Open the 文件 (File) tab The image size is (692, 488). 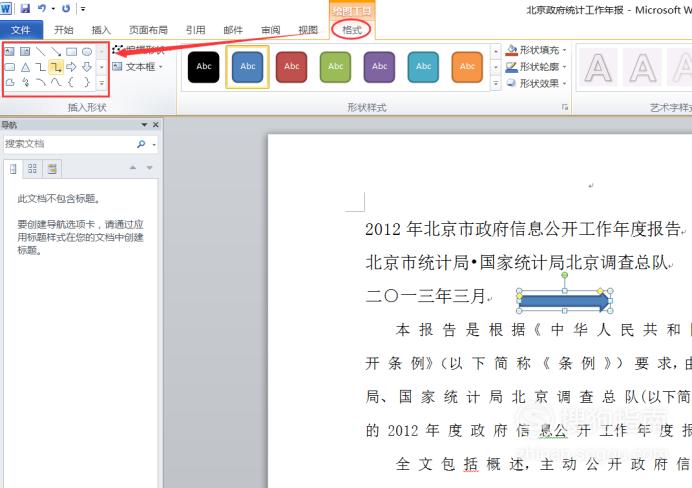[x=21, y=30]
